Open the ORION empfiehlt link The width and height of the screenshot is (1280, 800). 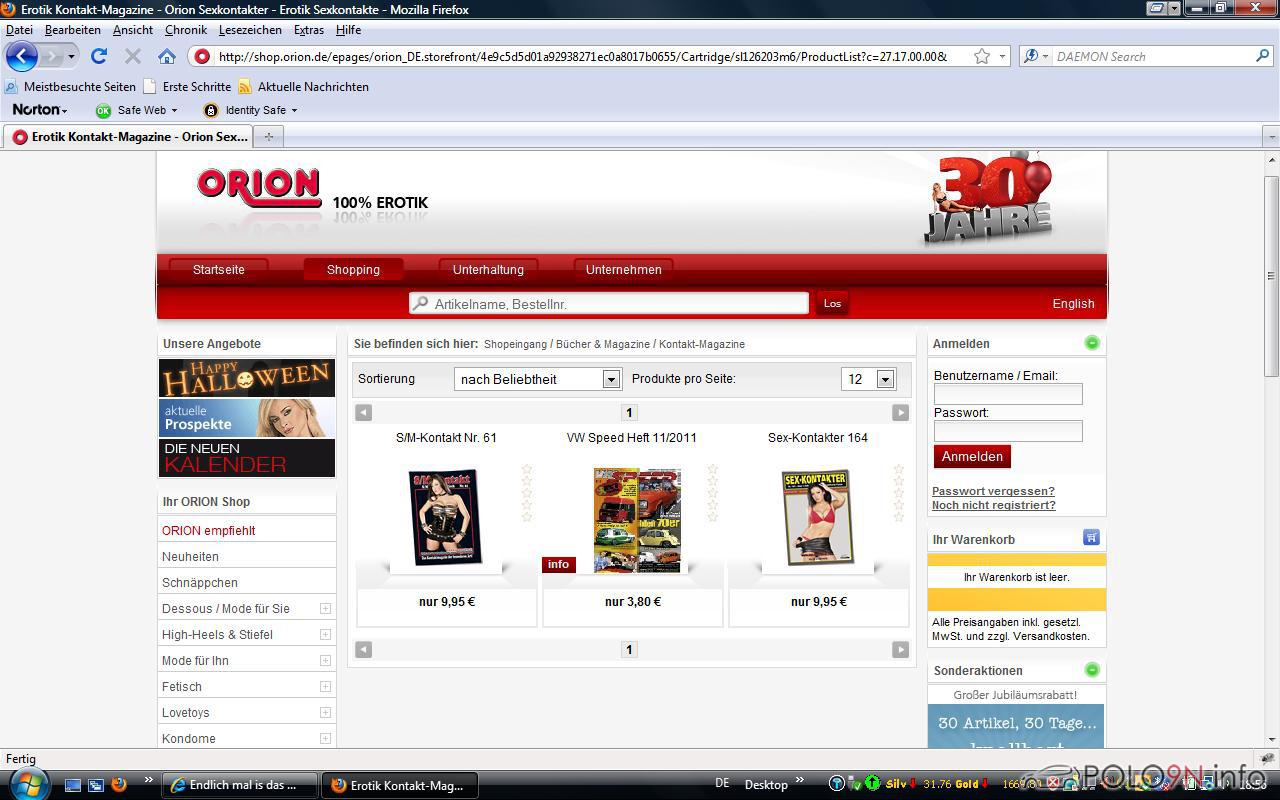point(208,530)
